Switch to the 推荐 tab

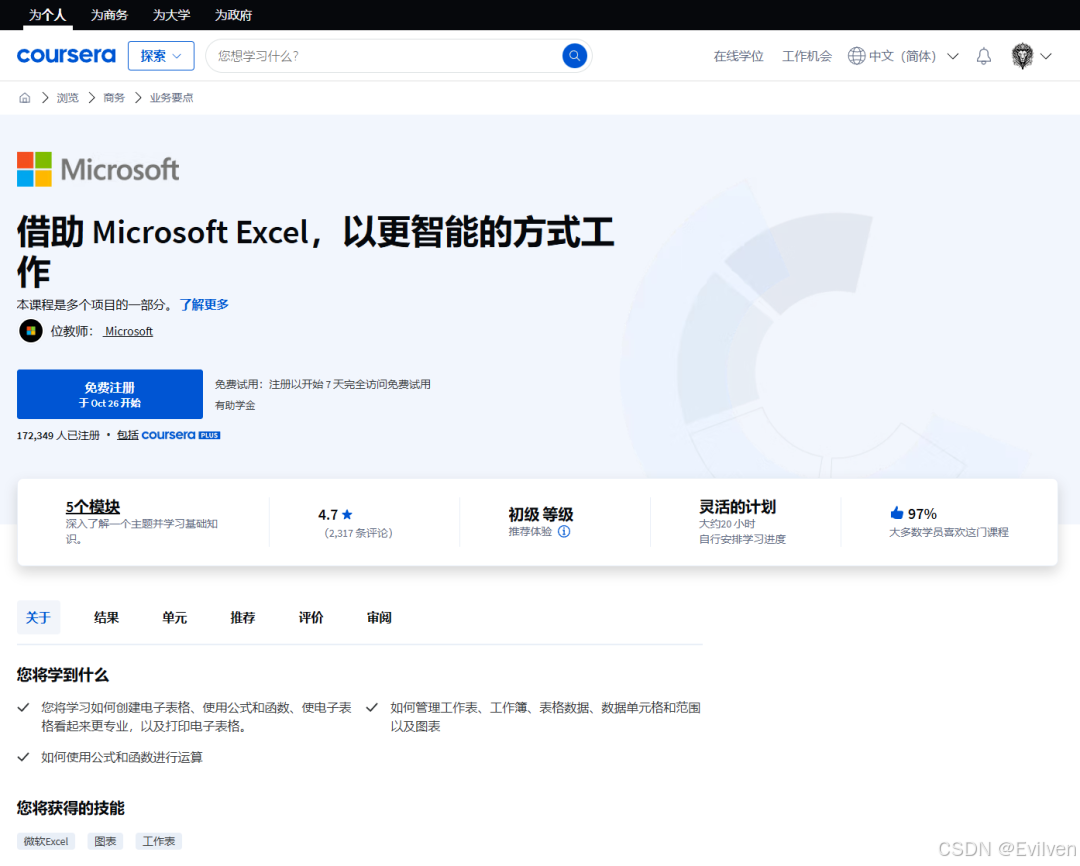pyautogui.click(x=242, y=617)
